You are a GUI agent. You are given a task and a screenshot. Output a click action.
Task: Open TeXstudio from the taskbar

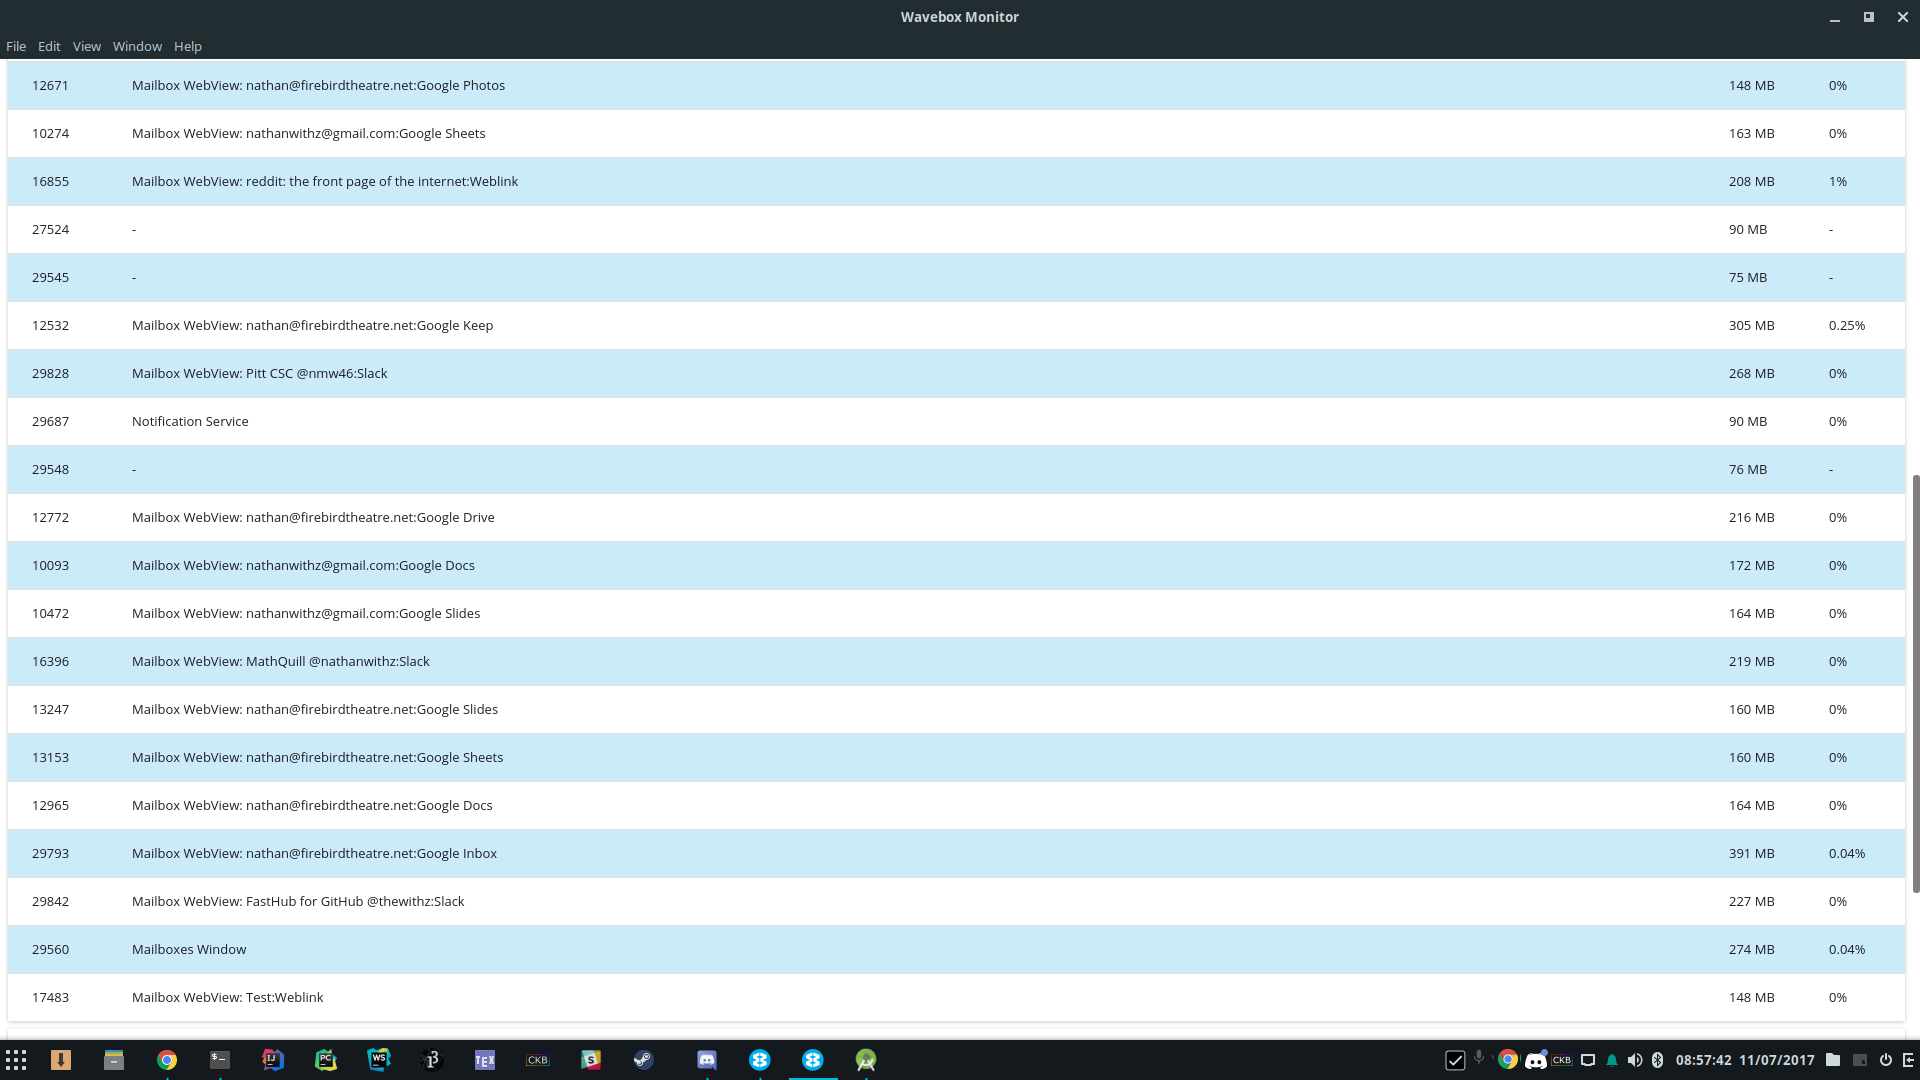(x=485, y=1060)
